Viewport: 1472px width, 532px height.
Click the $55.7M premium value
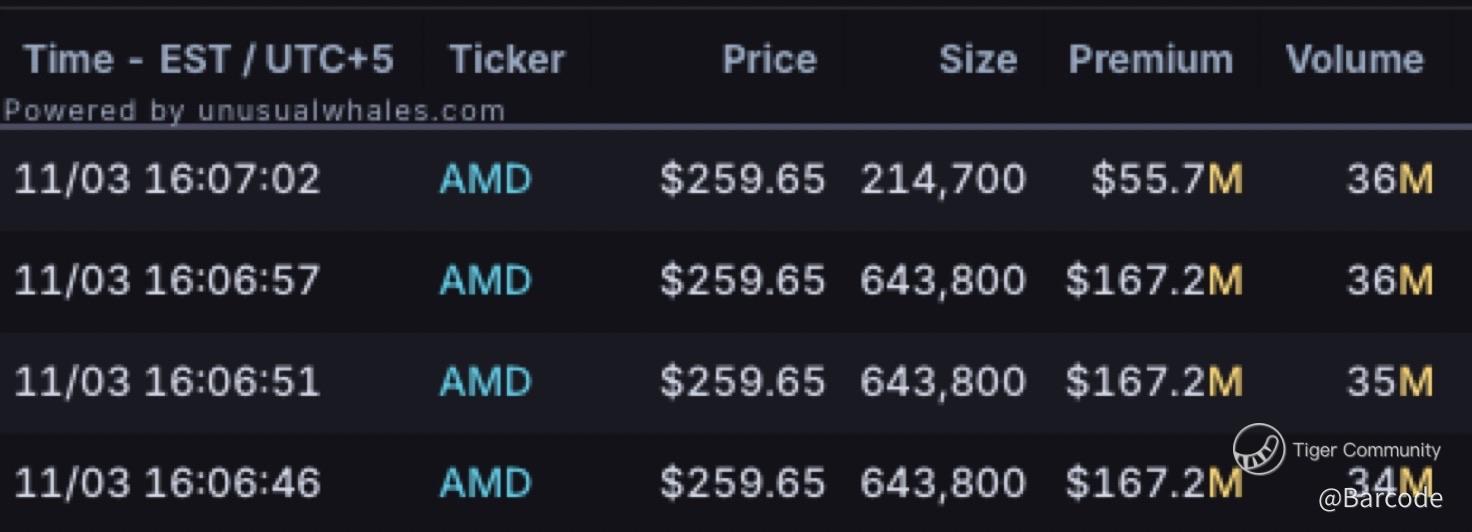pos(1166,180)
